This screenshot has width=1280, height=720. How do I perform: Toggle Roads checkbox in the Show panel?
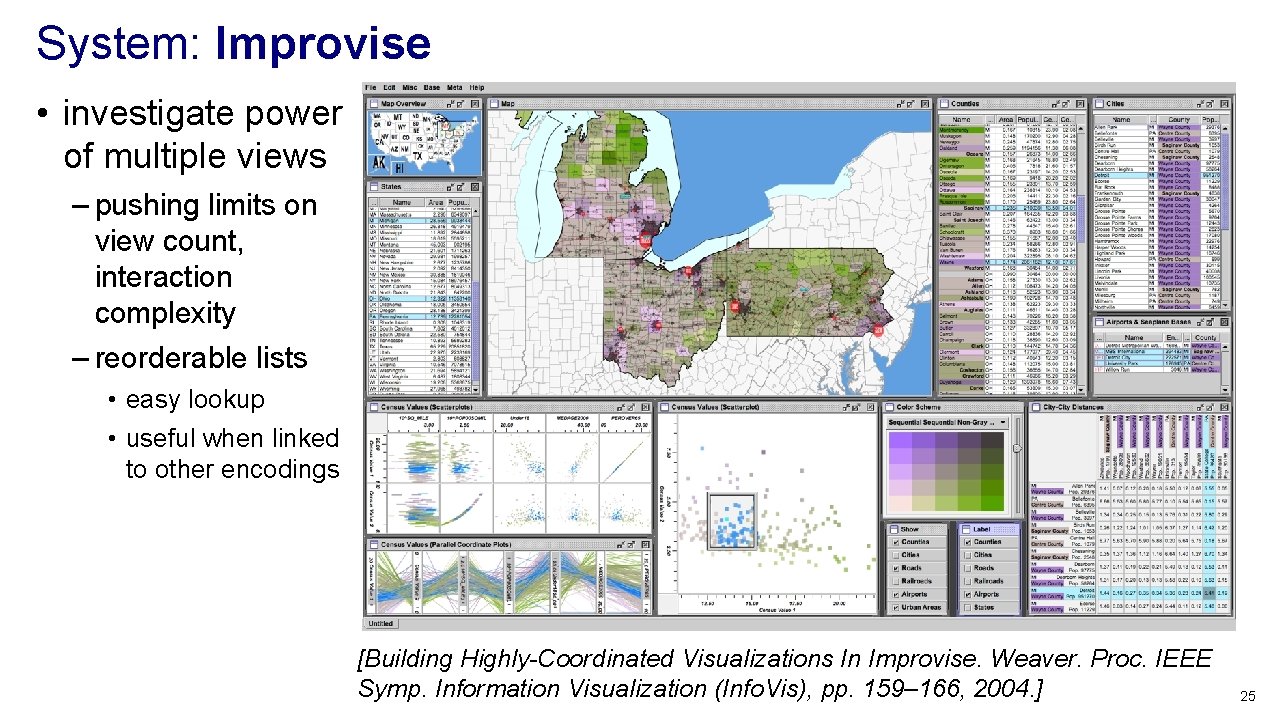894,569
